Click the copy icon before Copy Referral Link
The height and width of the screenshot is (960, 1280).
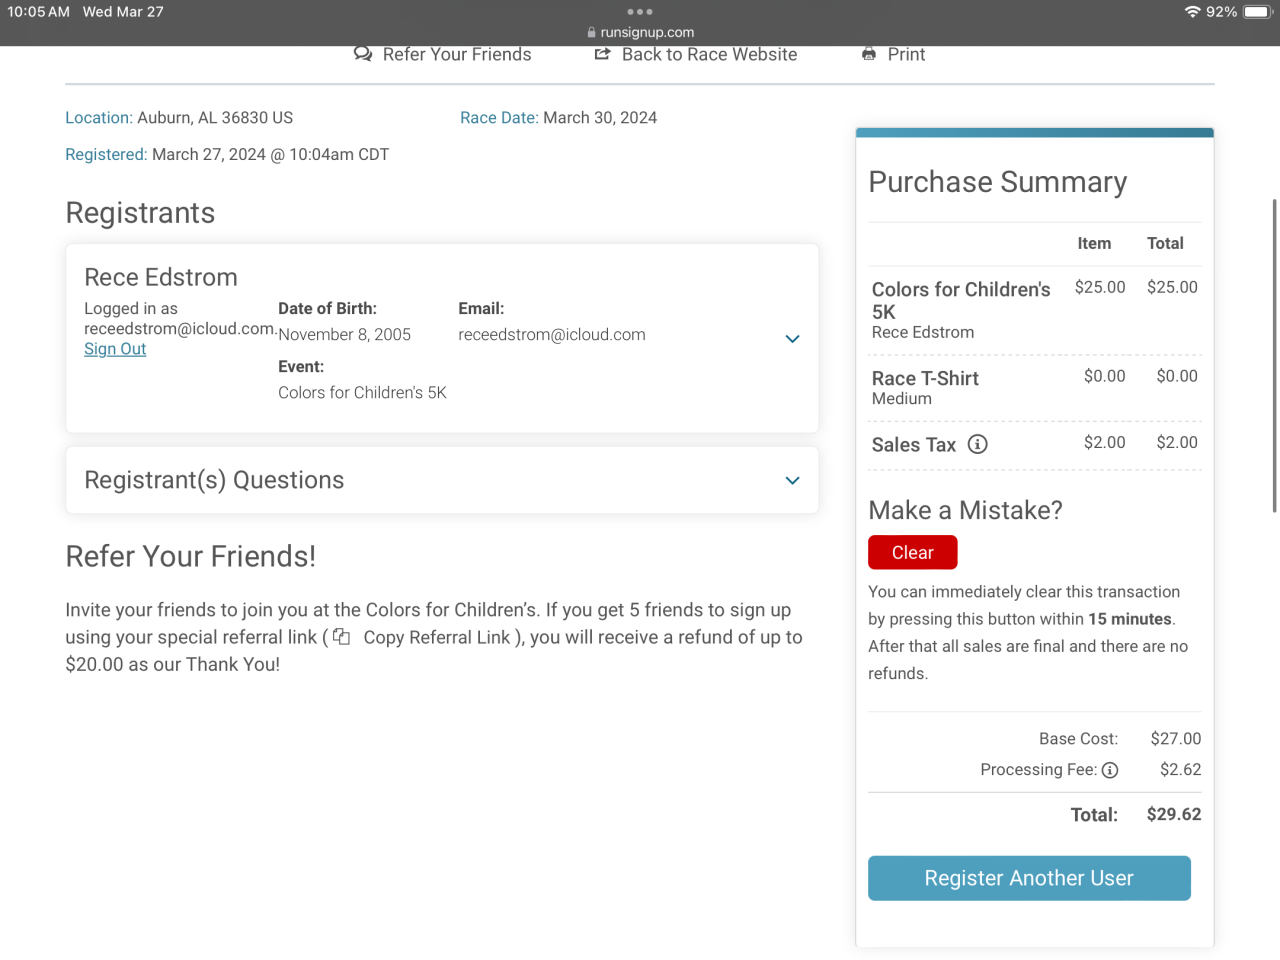point(342,637)
